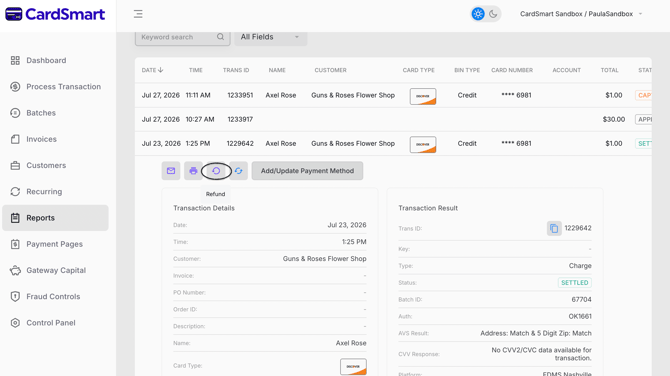Click the Auth value OK1661
The height and width of the screenshot is (376, 670).
tap(580, 317)
